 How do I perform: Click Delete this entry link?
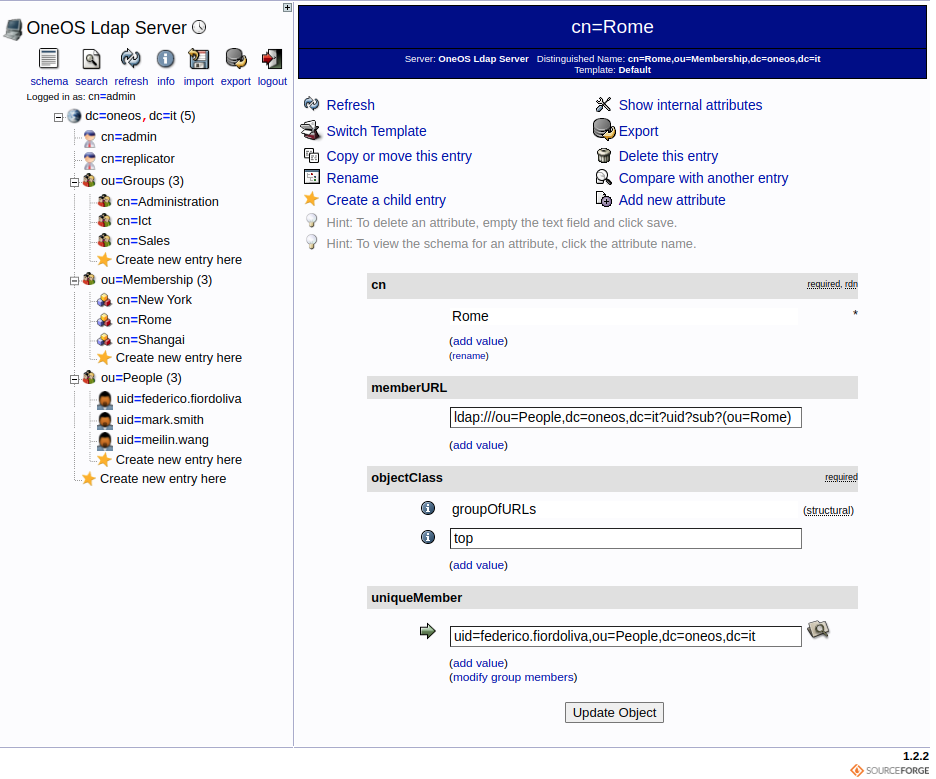[668, 156]
